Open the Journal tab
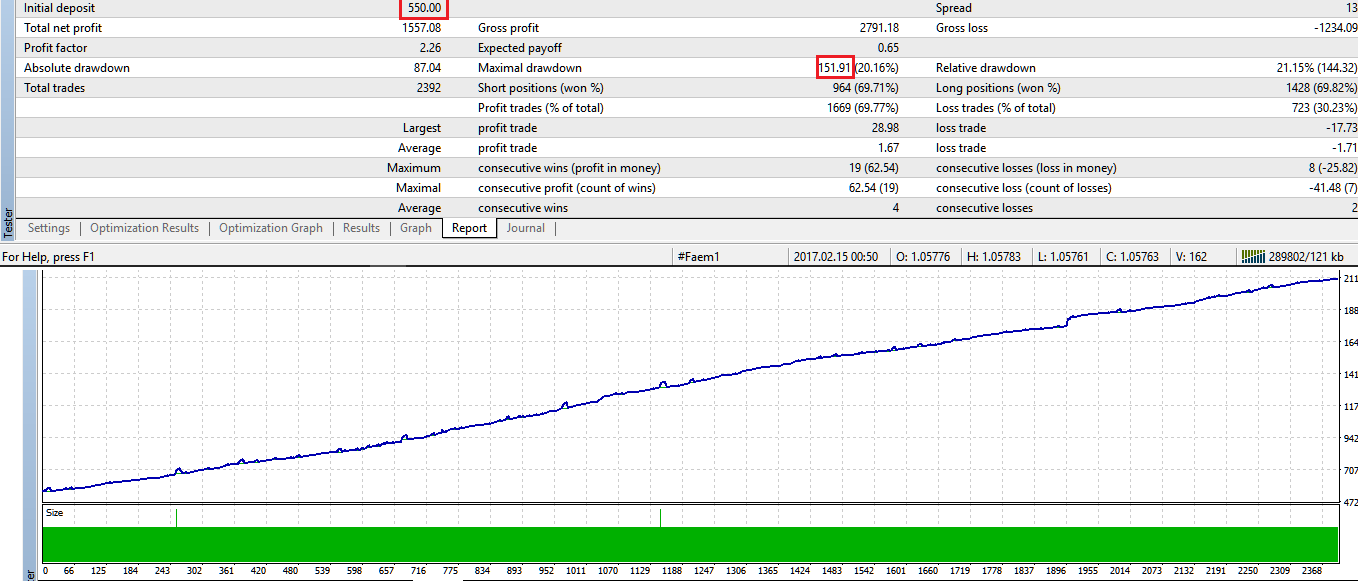This screenshot has height=583, width=1358. pos(526,228)
